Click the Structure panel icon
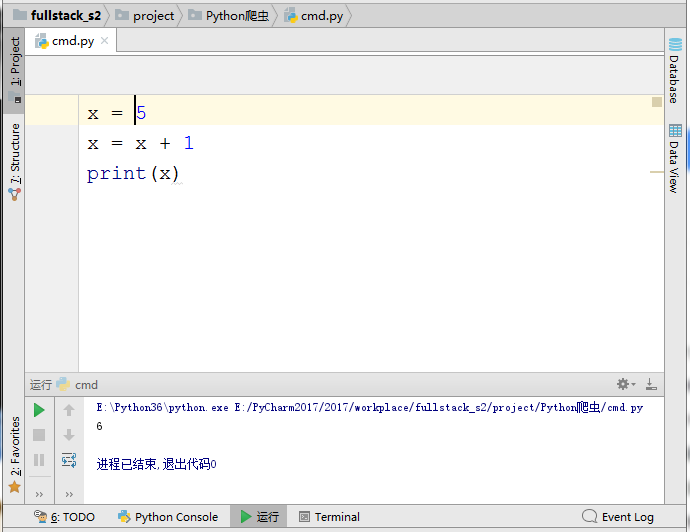690x532 pixels. tap(15, 194)
